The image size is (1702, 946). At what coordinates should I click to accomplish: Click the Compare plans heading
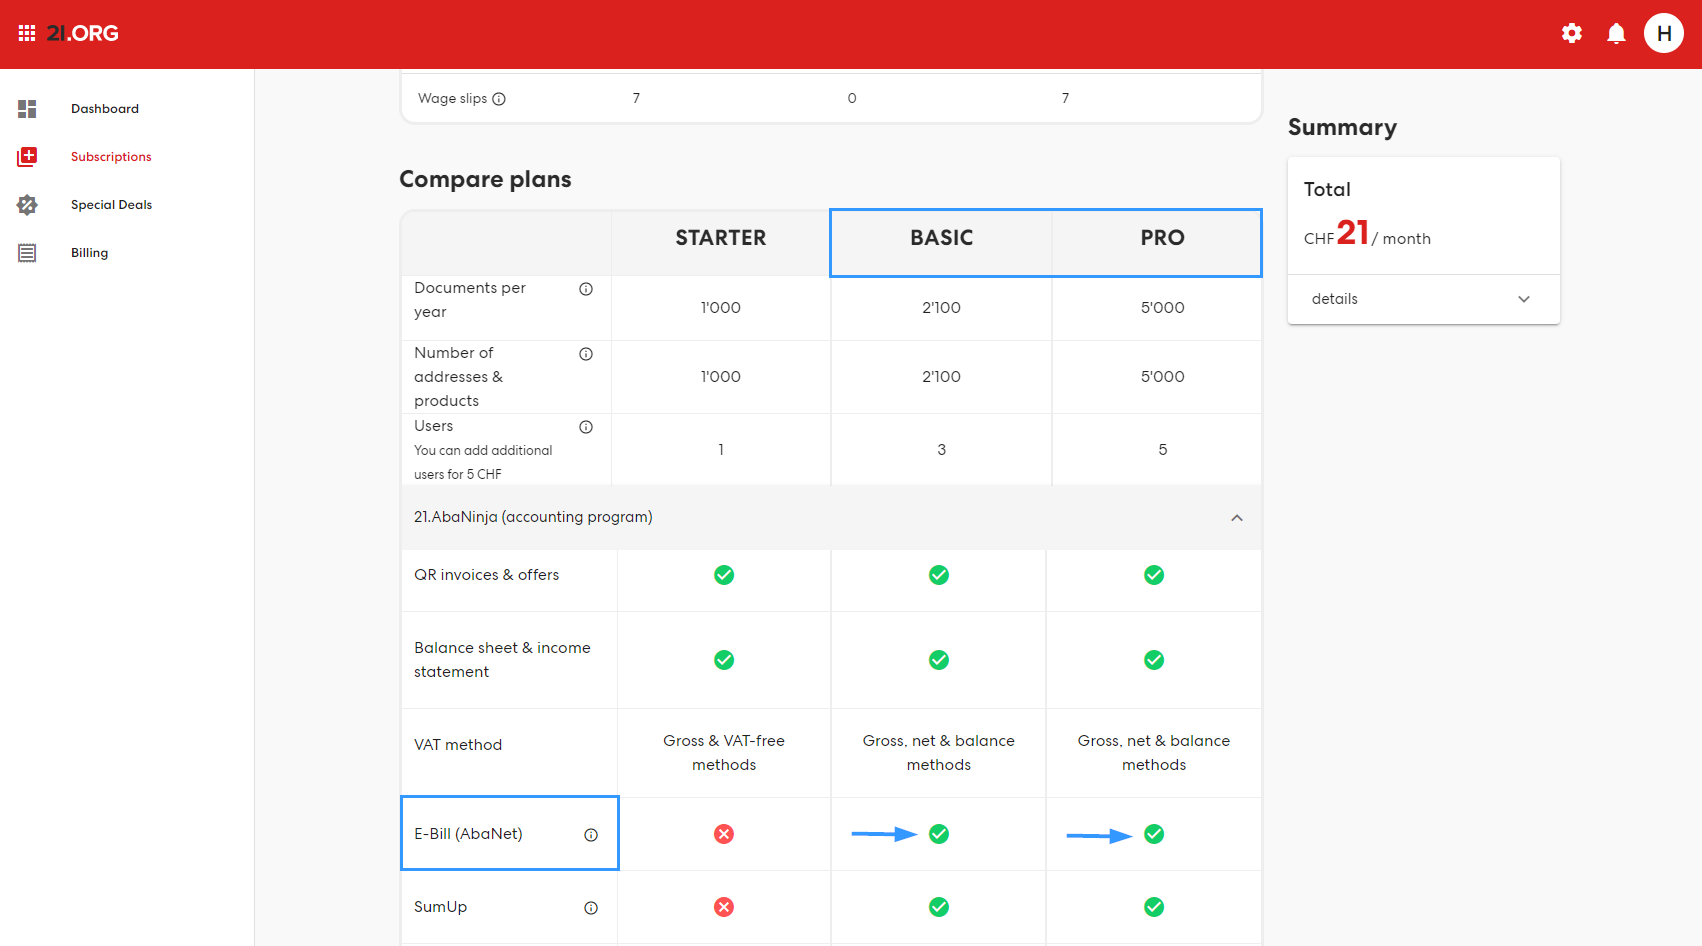(x=485, y=179)
